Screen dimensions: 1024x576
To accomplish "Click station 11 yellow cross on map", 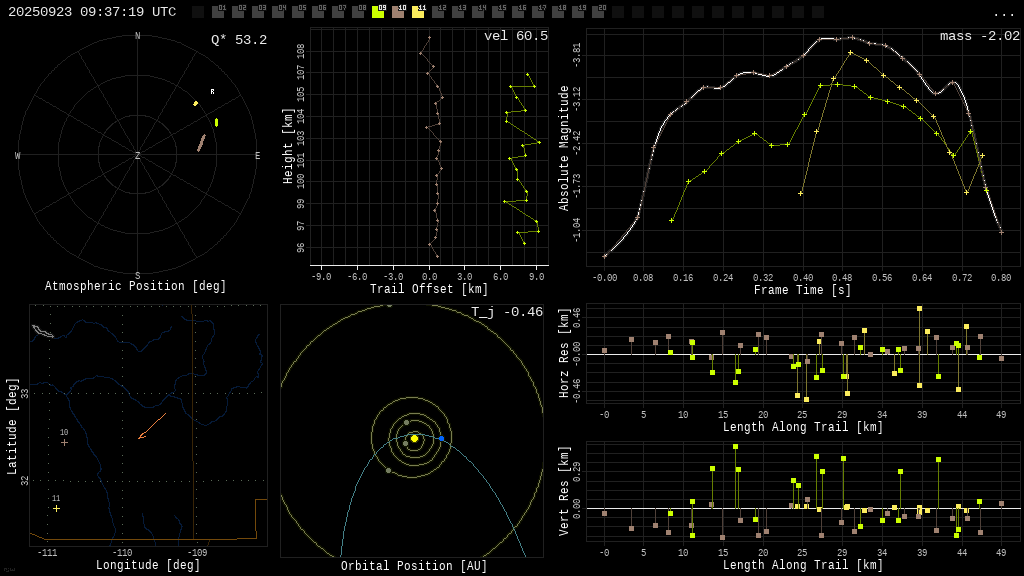I will (56, 508).
